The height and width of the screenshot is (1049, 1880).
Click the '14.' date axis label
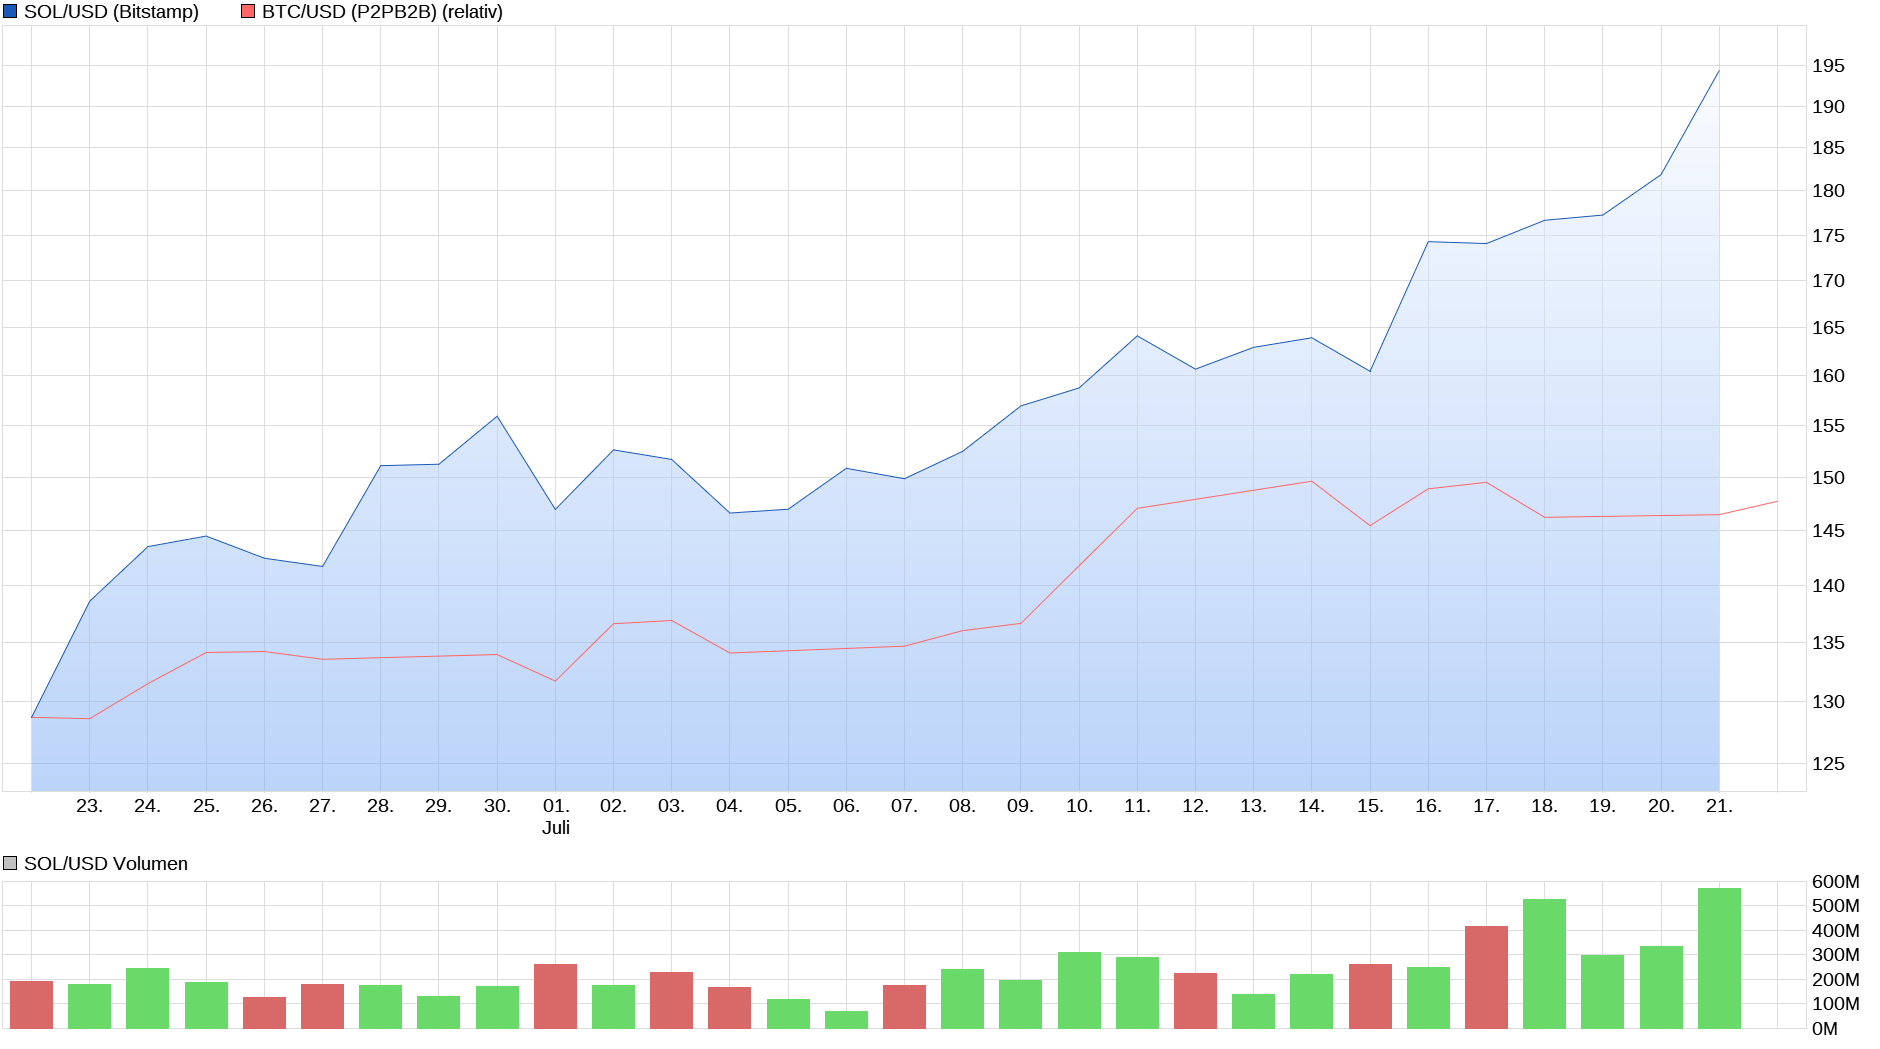point(1311,806)
